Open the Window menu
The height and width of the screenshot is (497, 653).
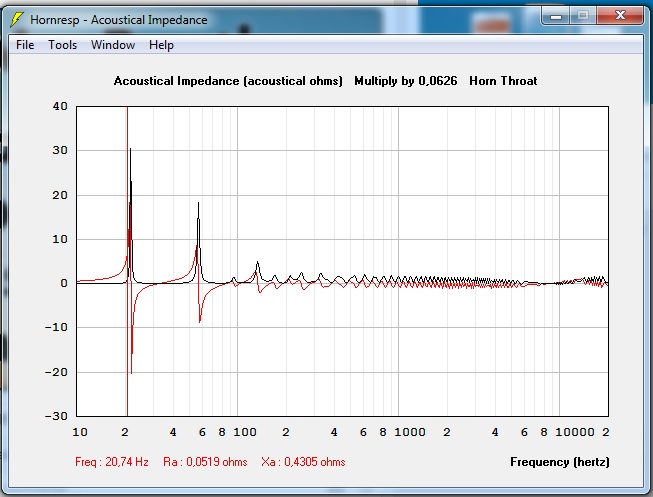point(113,45)
